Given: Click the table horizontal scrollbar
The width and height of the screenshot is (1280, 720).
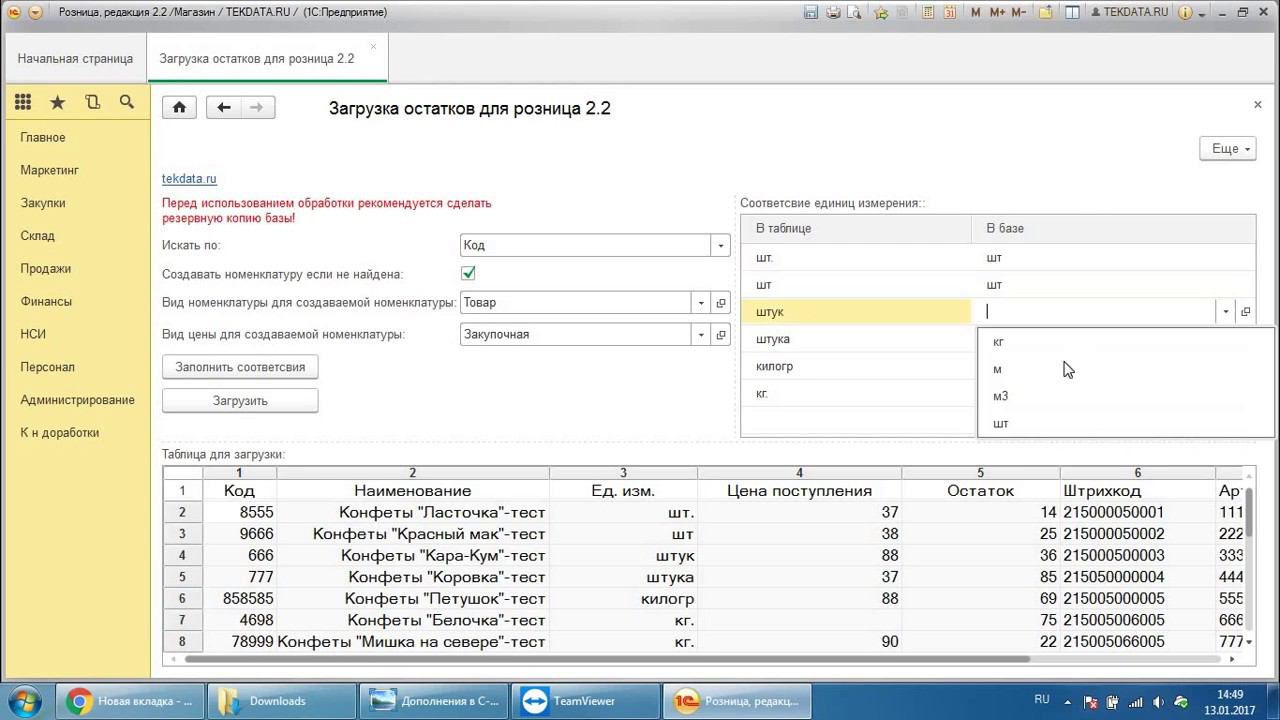Looking at the screenshot, I should pos(607,659).
